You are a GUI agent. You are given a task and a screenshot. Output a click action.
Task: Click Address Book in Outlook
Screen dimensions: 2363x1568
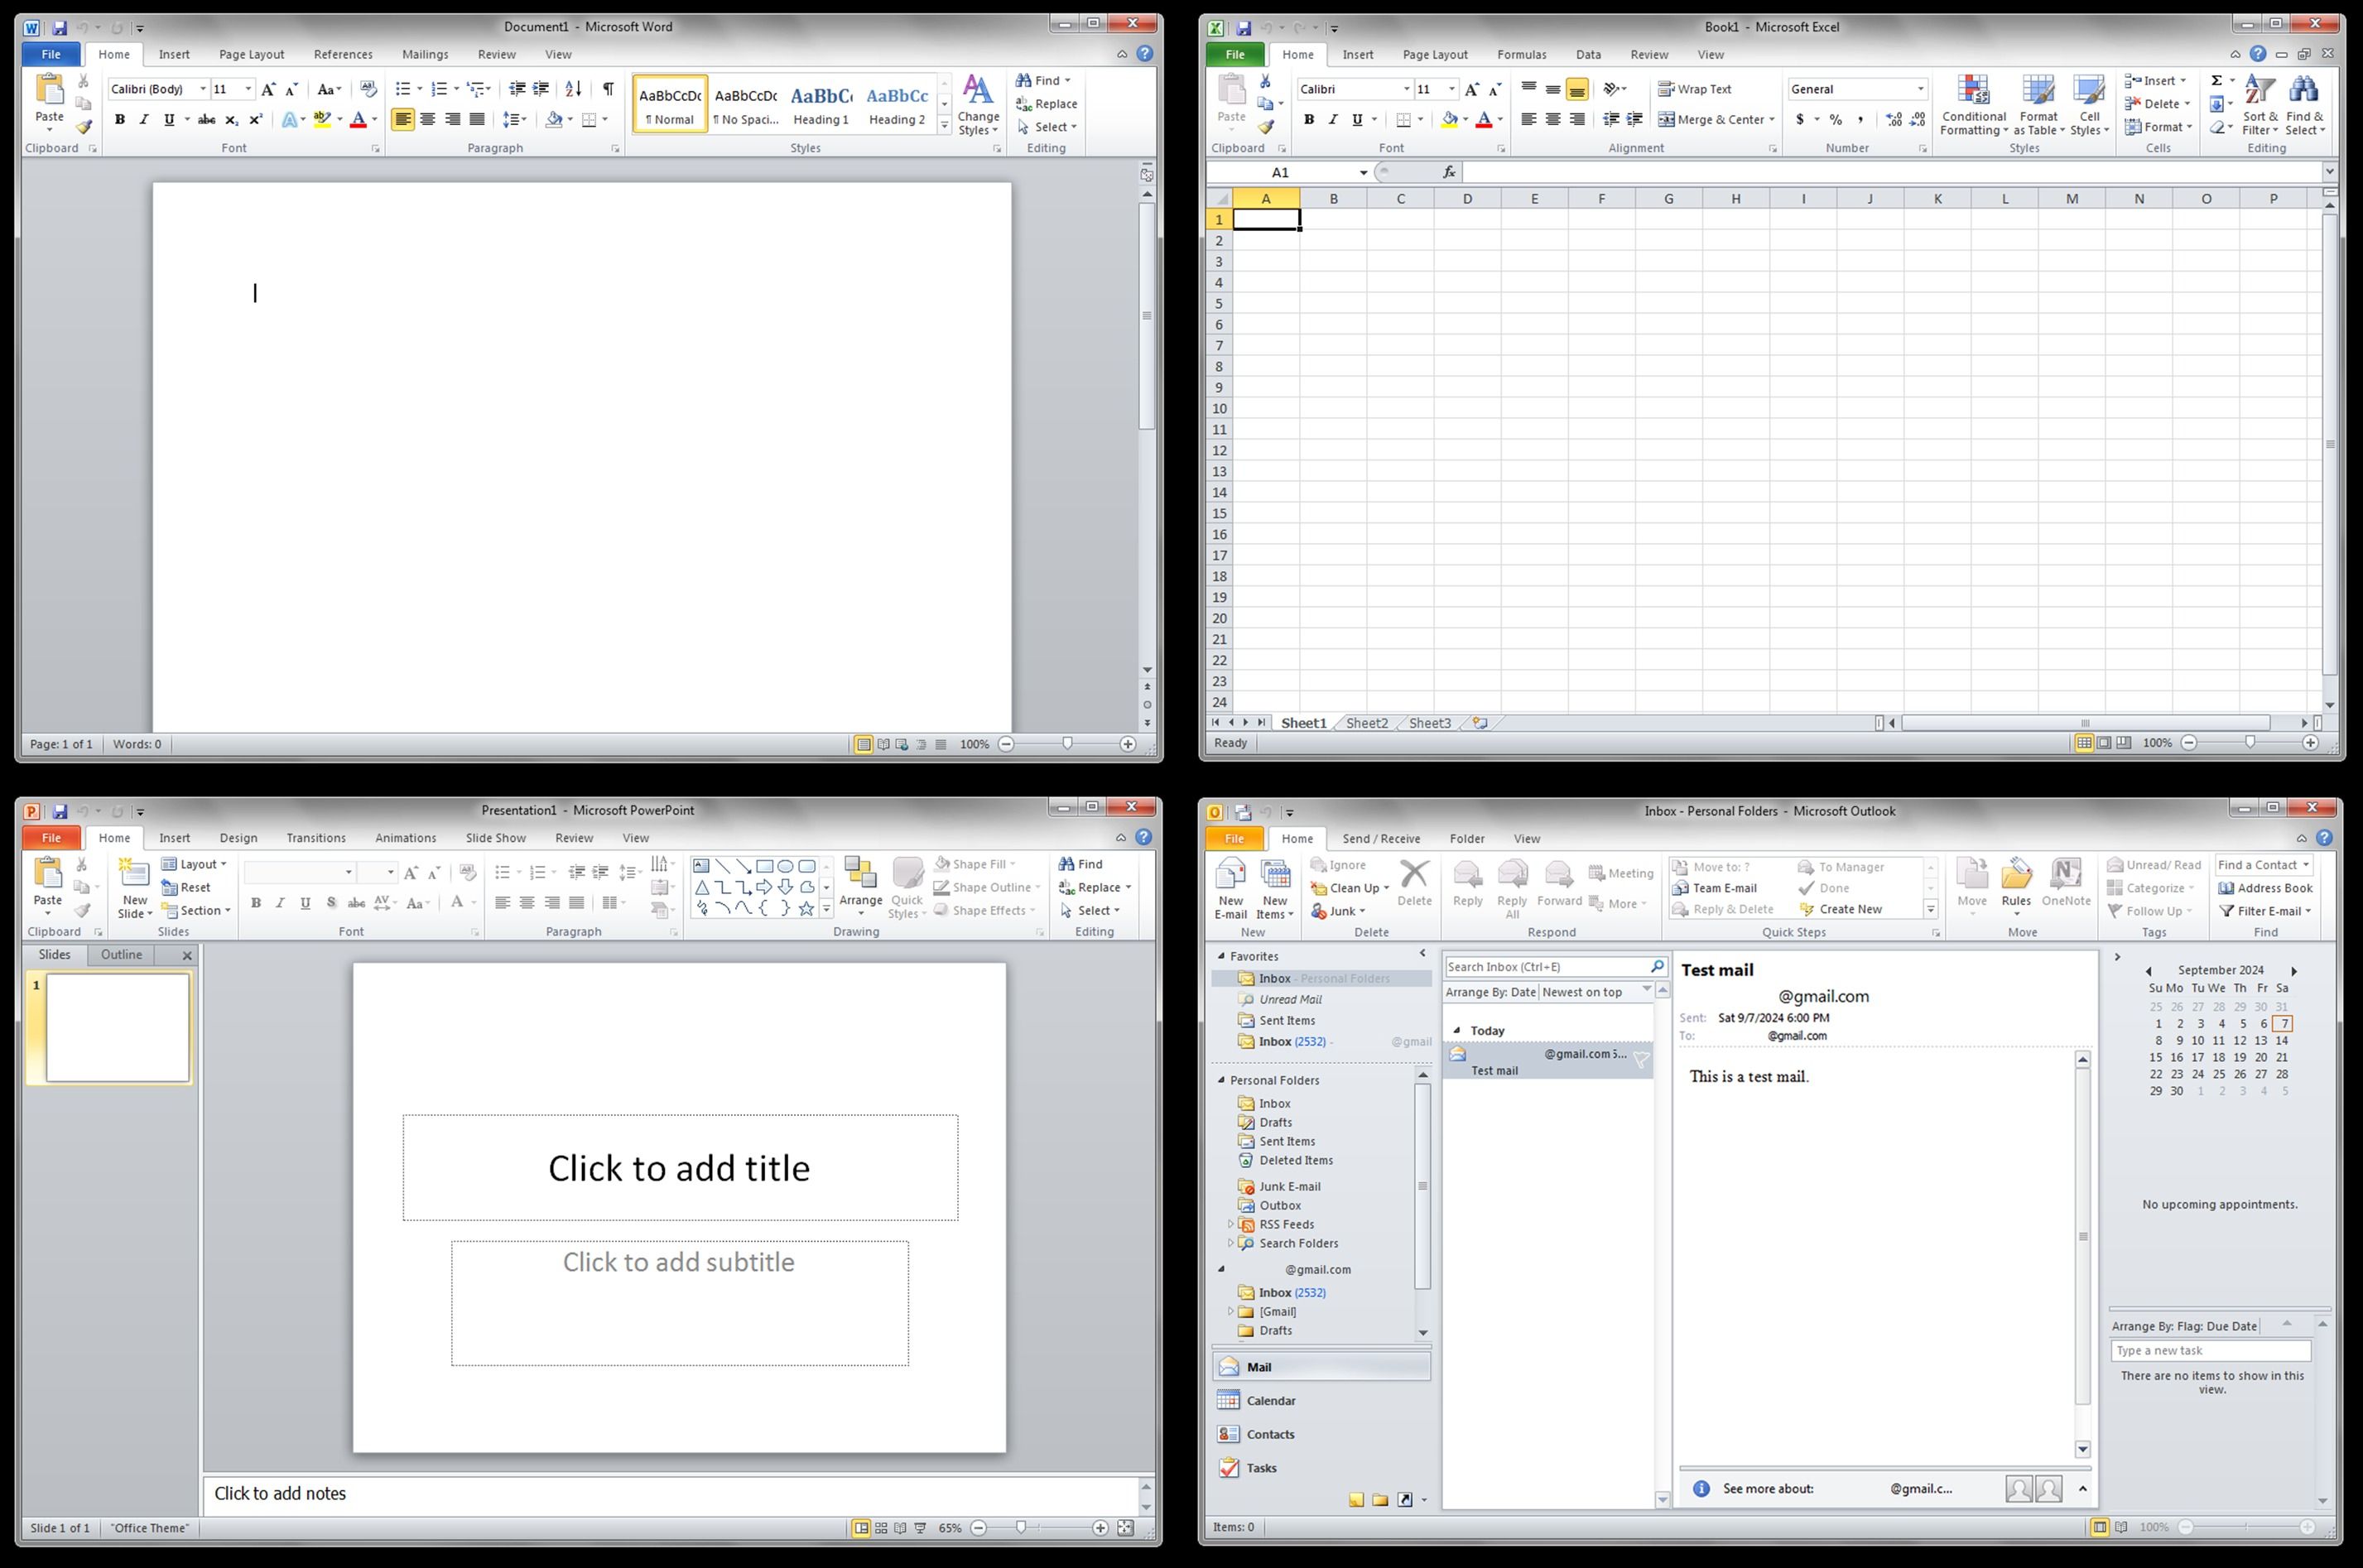coord(2265,888)
